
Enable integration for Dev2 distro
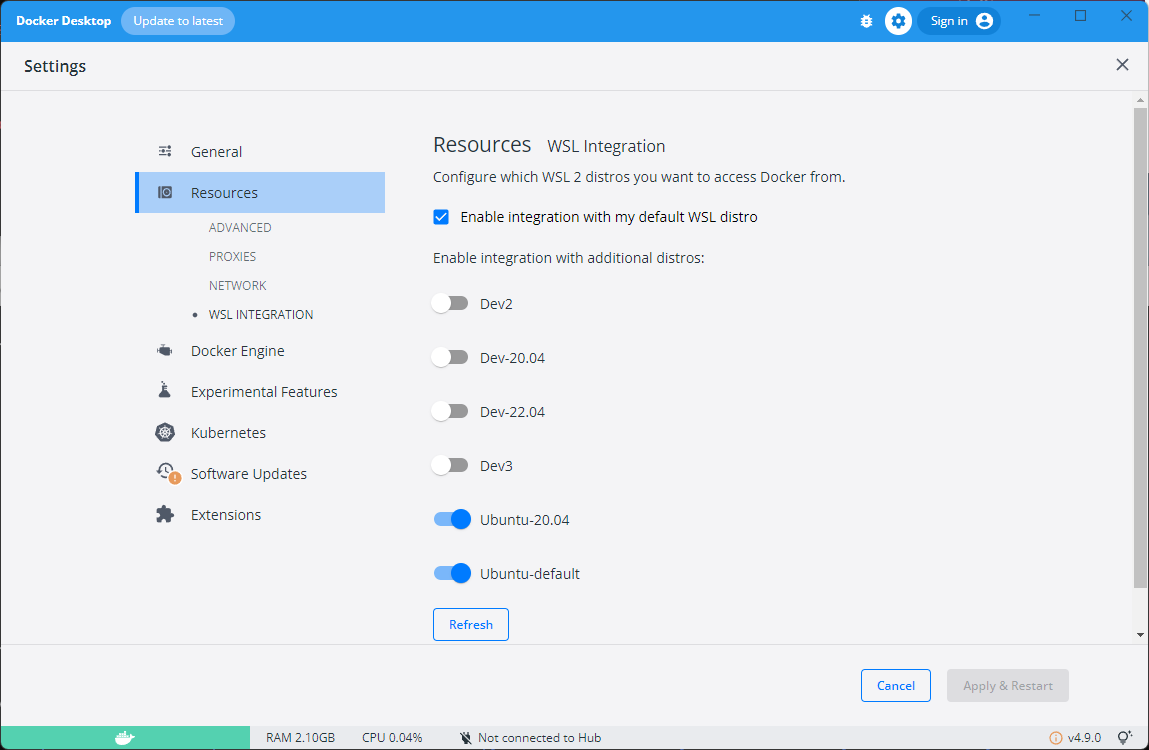[x=450, y=304]
